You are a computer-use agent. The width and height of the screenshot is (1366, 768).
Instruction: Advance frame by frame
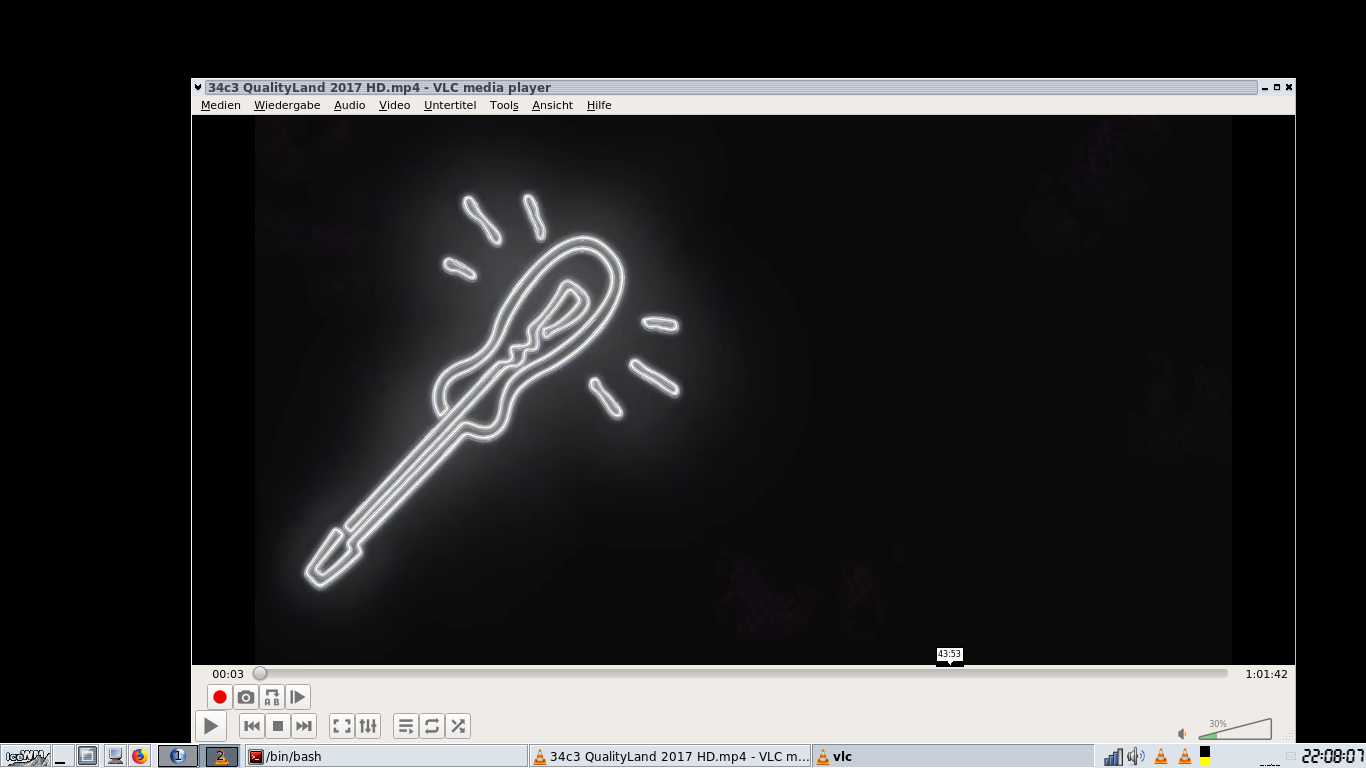pyautogui.click(x=298, y=697)
